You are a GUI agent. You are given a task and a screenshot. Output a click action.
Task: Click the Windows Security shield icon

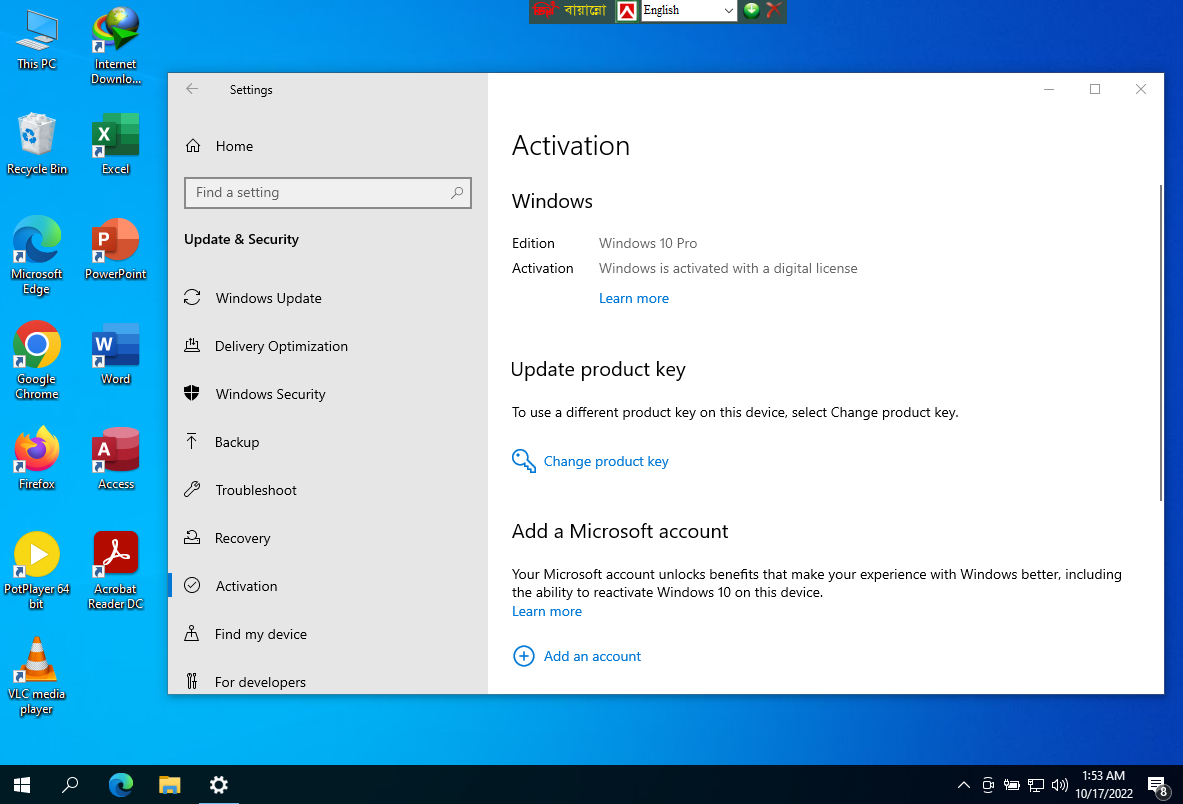pos(193,394)
